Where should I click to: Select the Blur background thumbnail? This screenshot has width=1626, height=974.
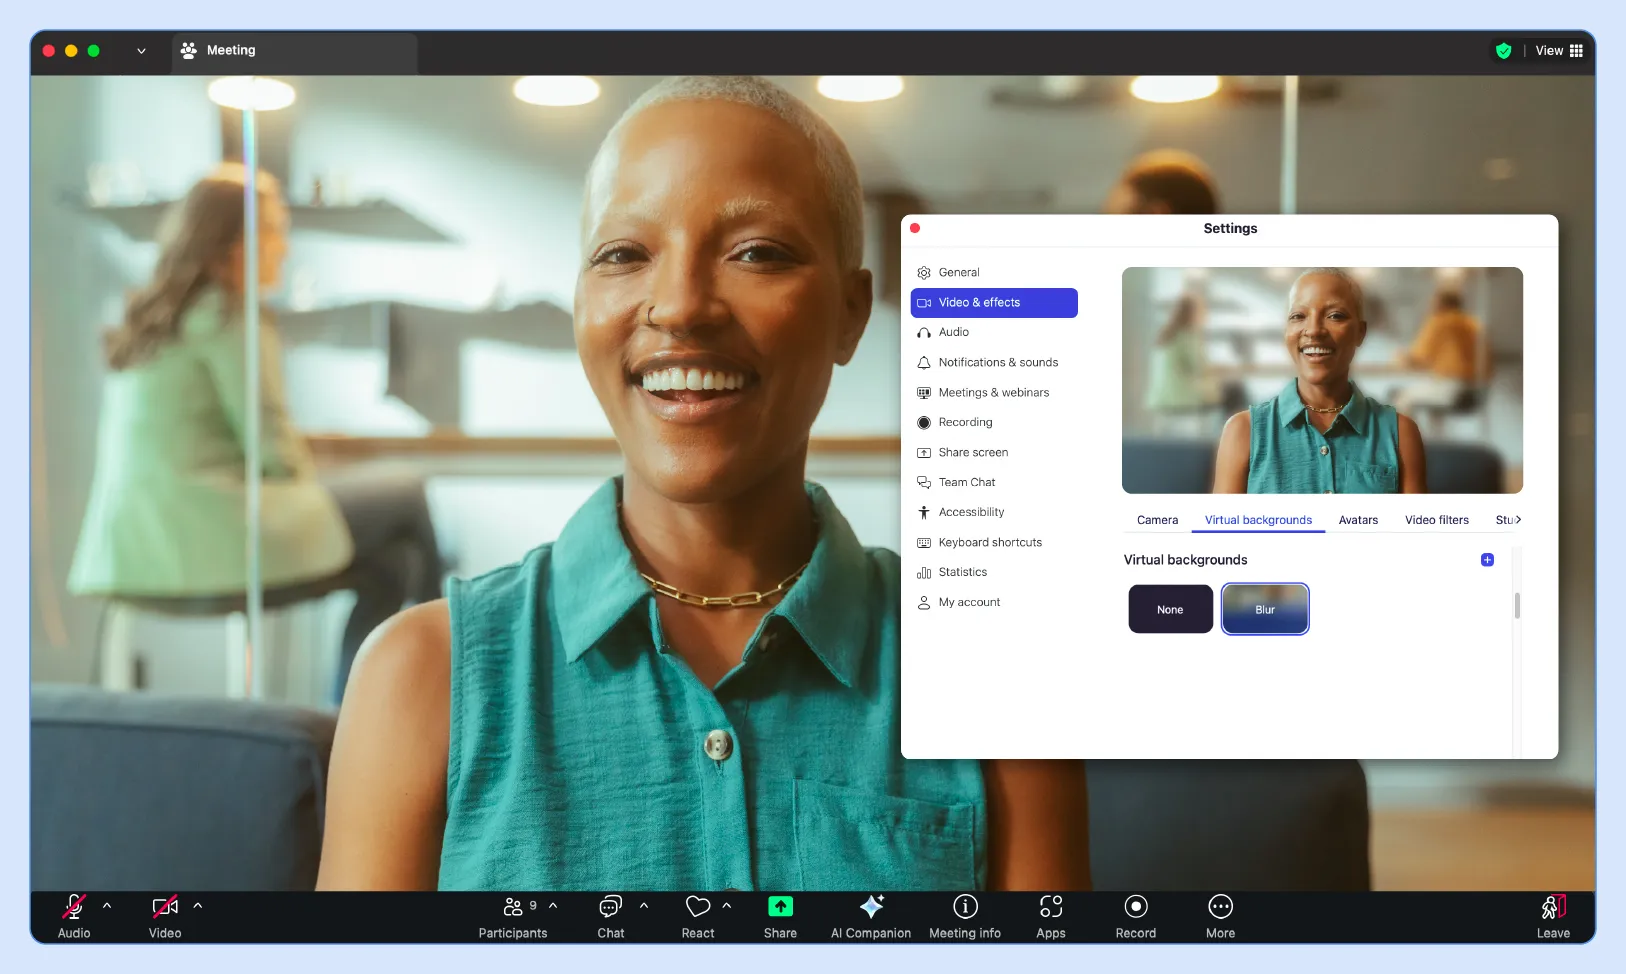click(x=1264, y=609)
